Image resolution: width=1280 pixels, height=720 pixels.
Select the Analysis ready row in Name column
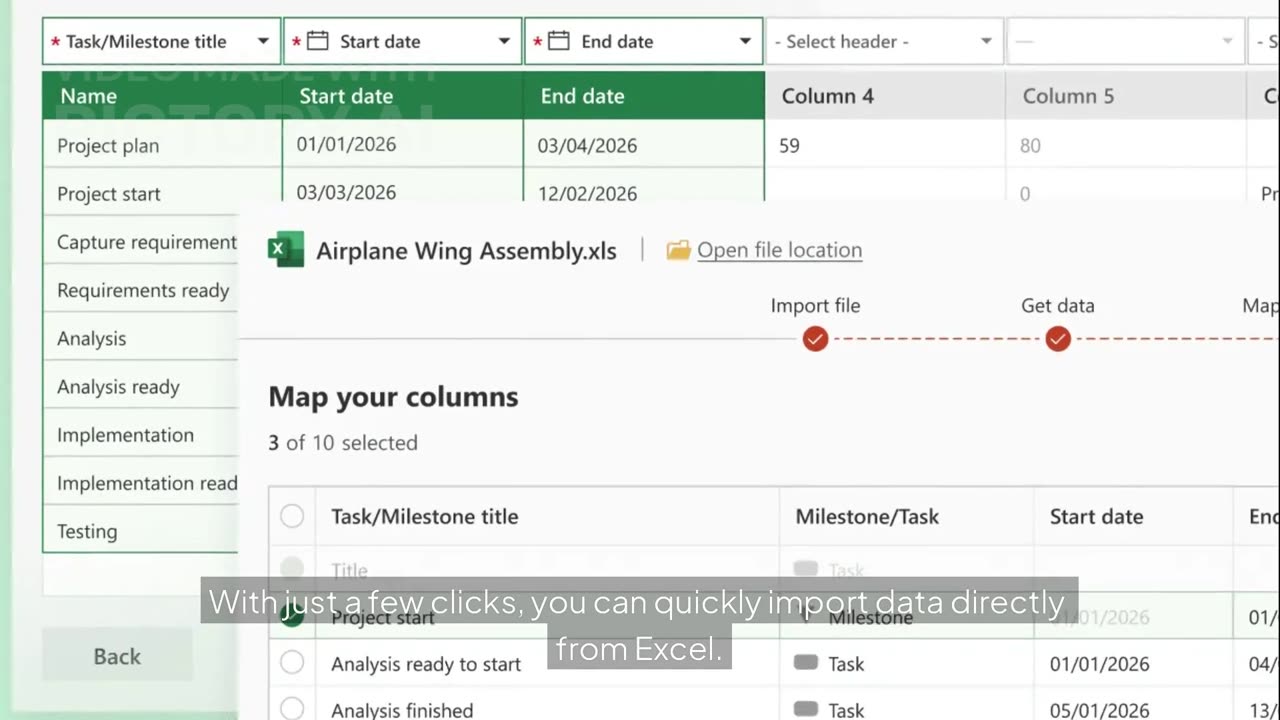point(141,386)
